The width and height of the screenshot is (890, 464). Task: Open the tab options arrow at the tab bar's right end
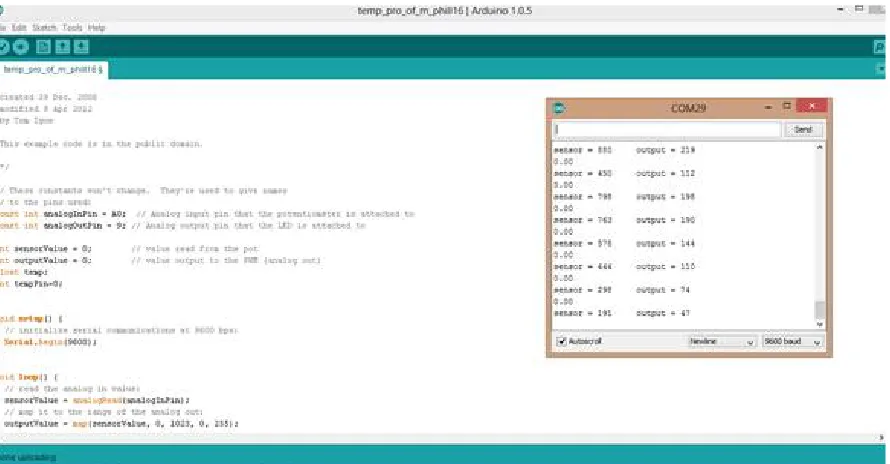880,69
